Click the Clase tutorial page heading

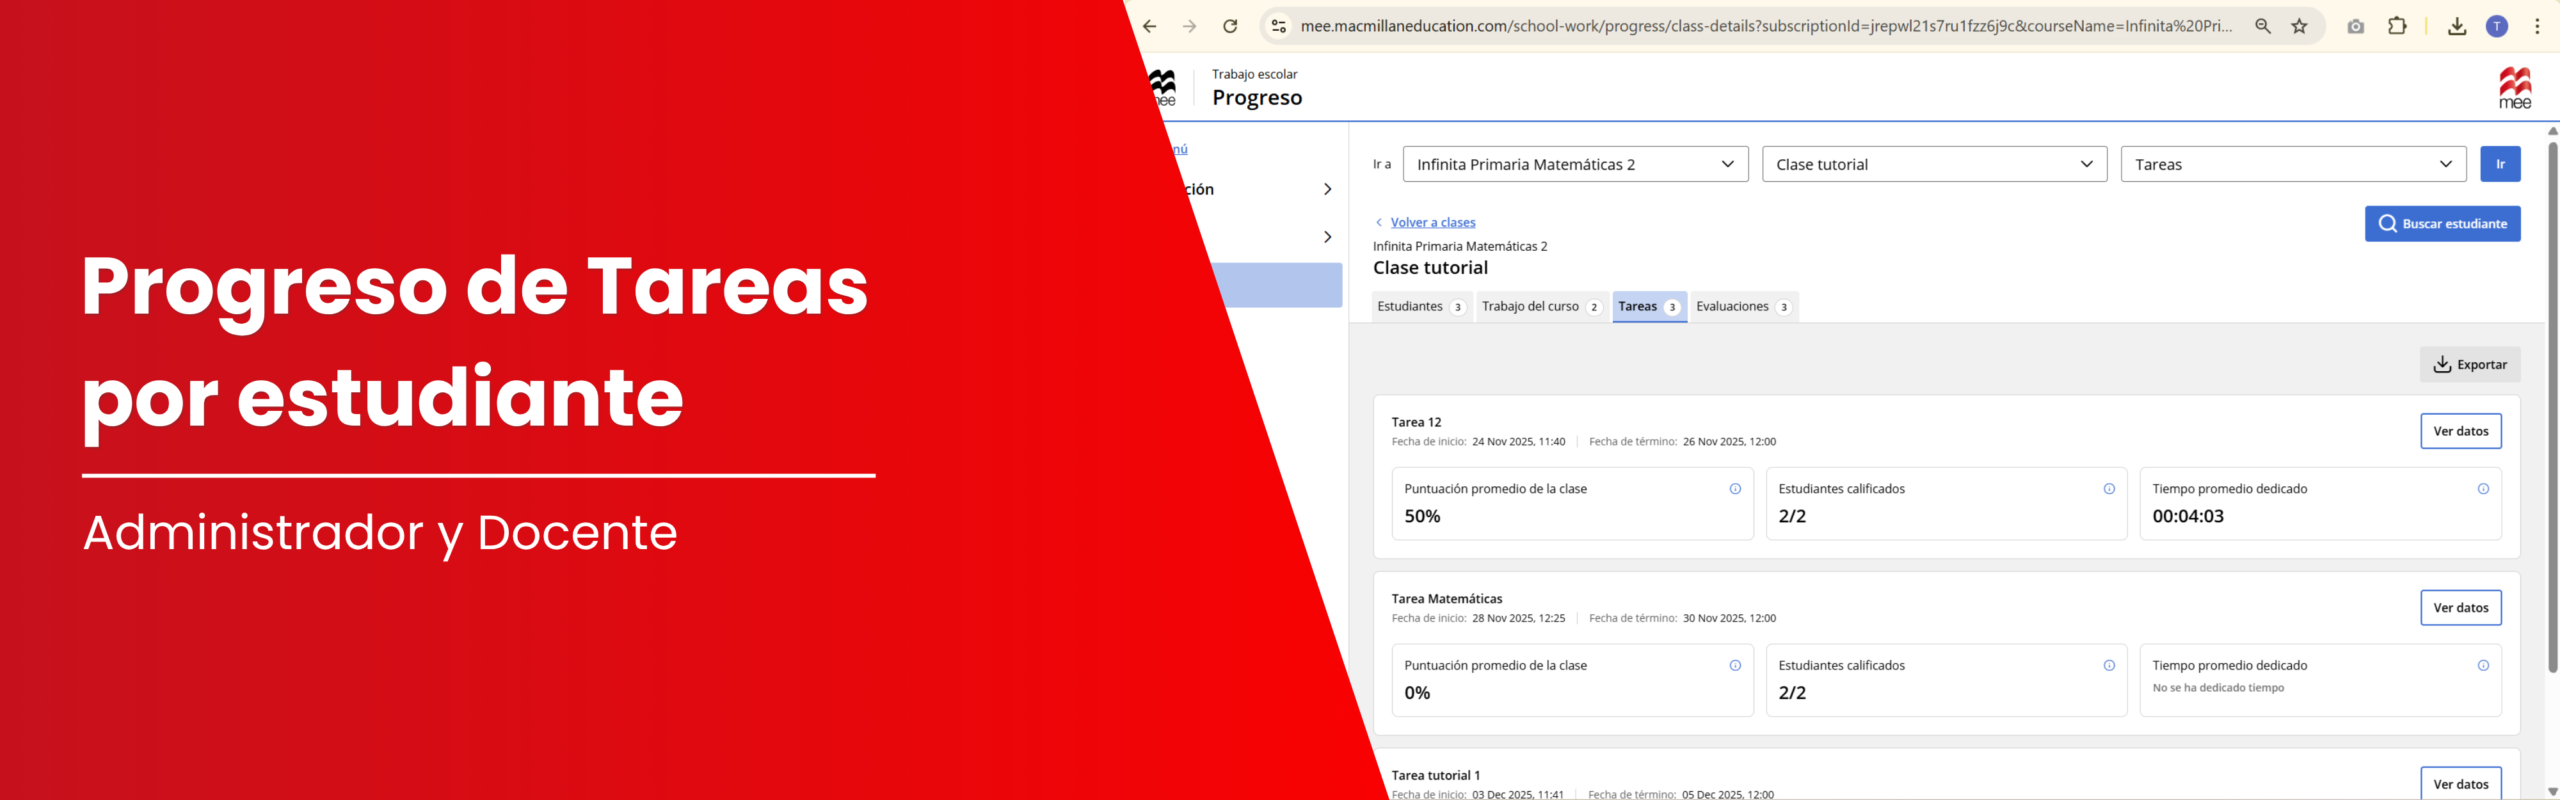point(1430,268)
